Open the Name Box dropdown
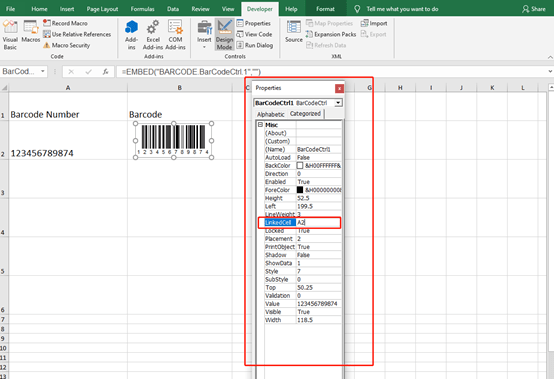554x379 pixels. point(42,71)
